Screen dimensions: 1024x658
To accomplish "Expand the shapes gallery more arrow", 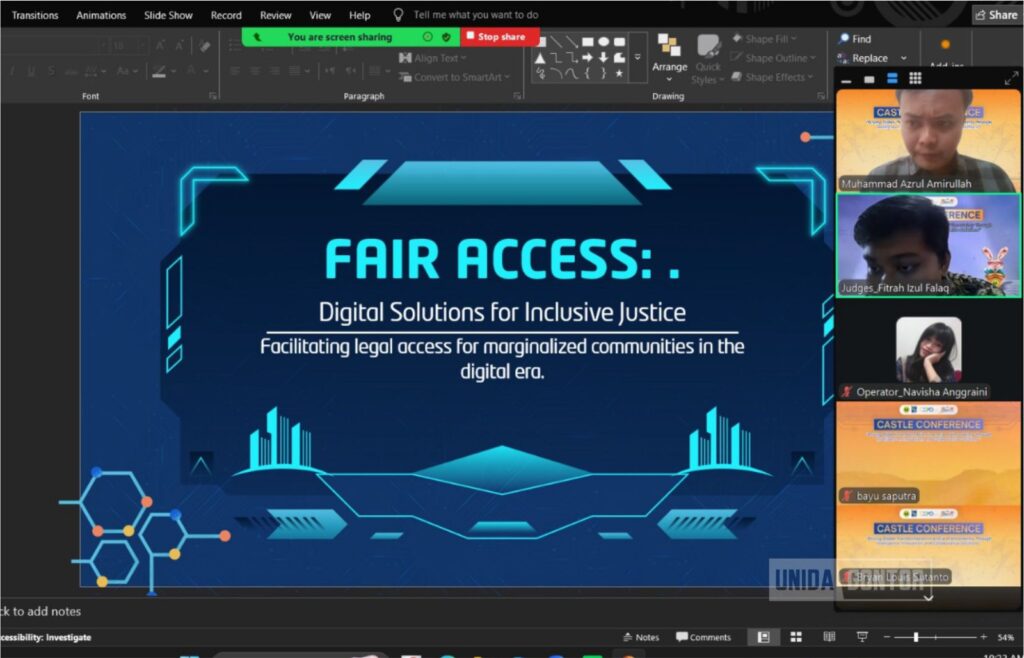I will coord(638,57).
